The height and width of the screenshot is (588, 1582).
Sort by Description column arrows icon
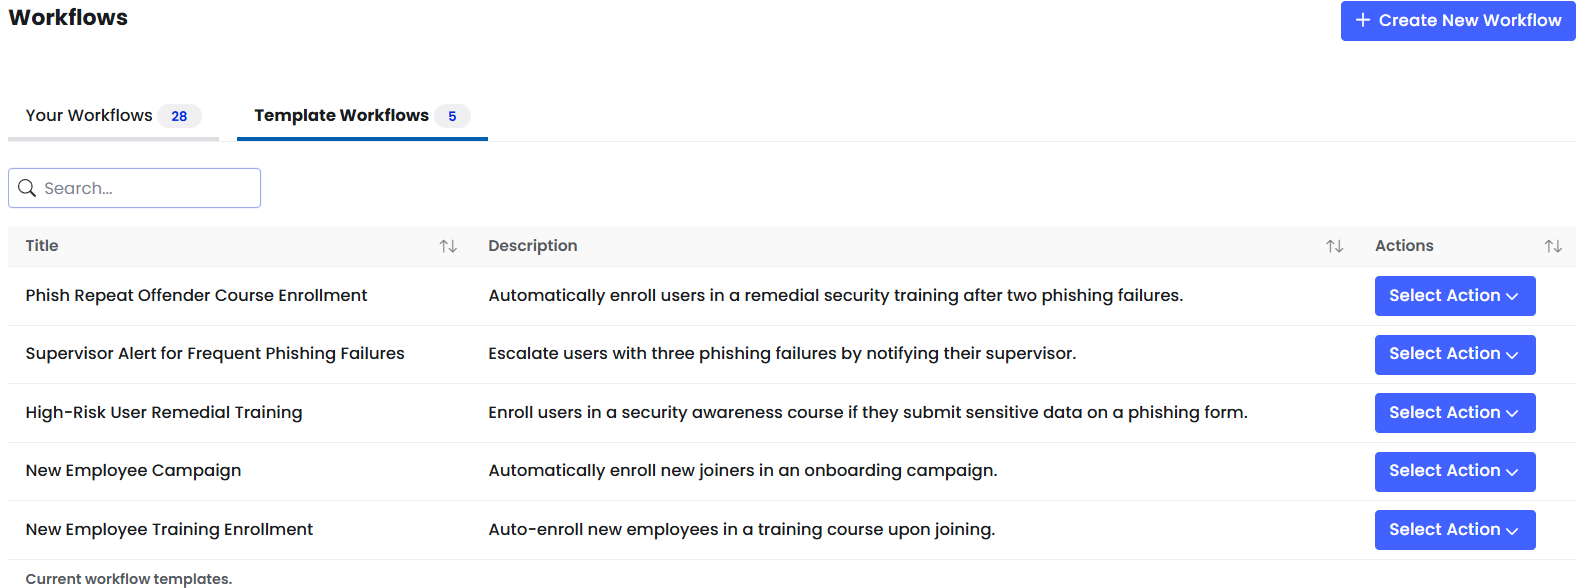click(1335, 246)
